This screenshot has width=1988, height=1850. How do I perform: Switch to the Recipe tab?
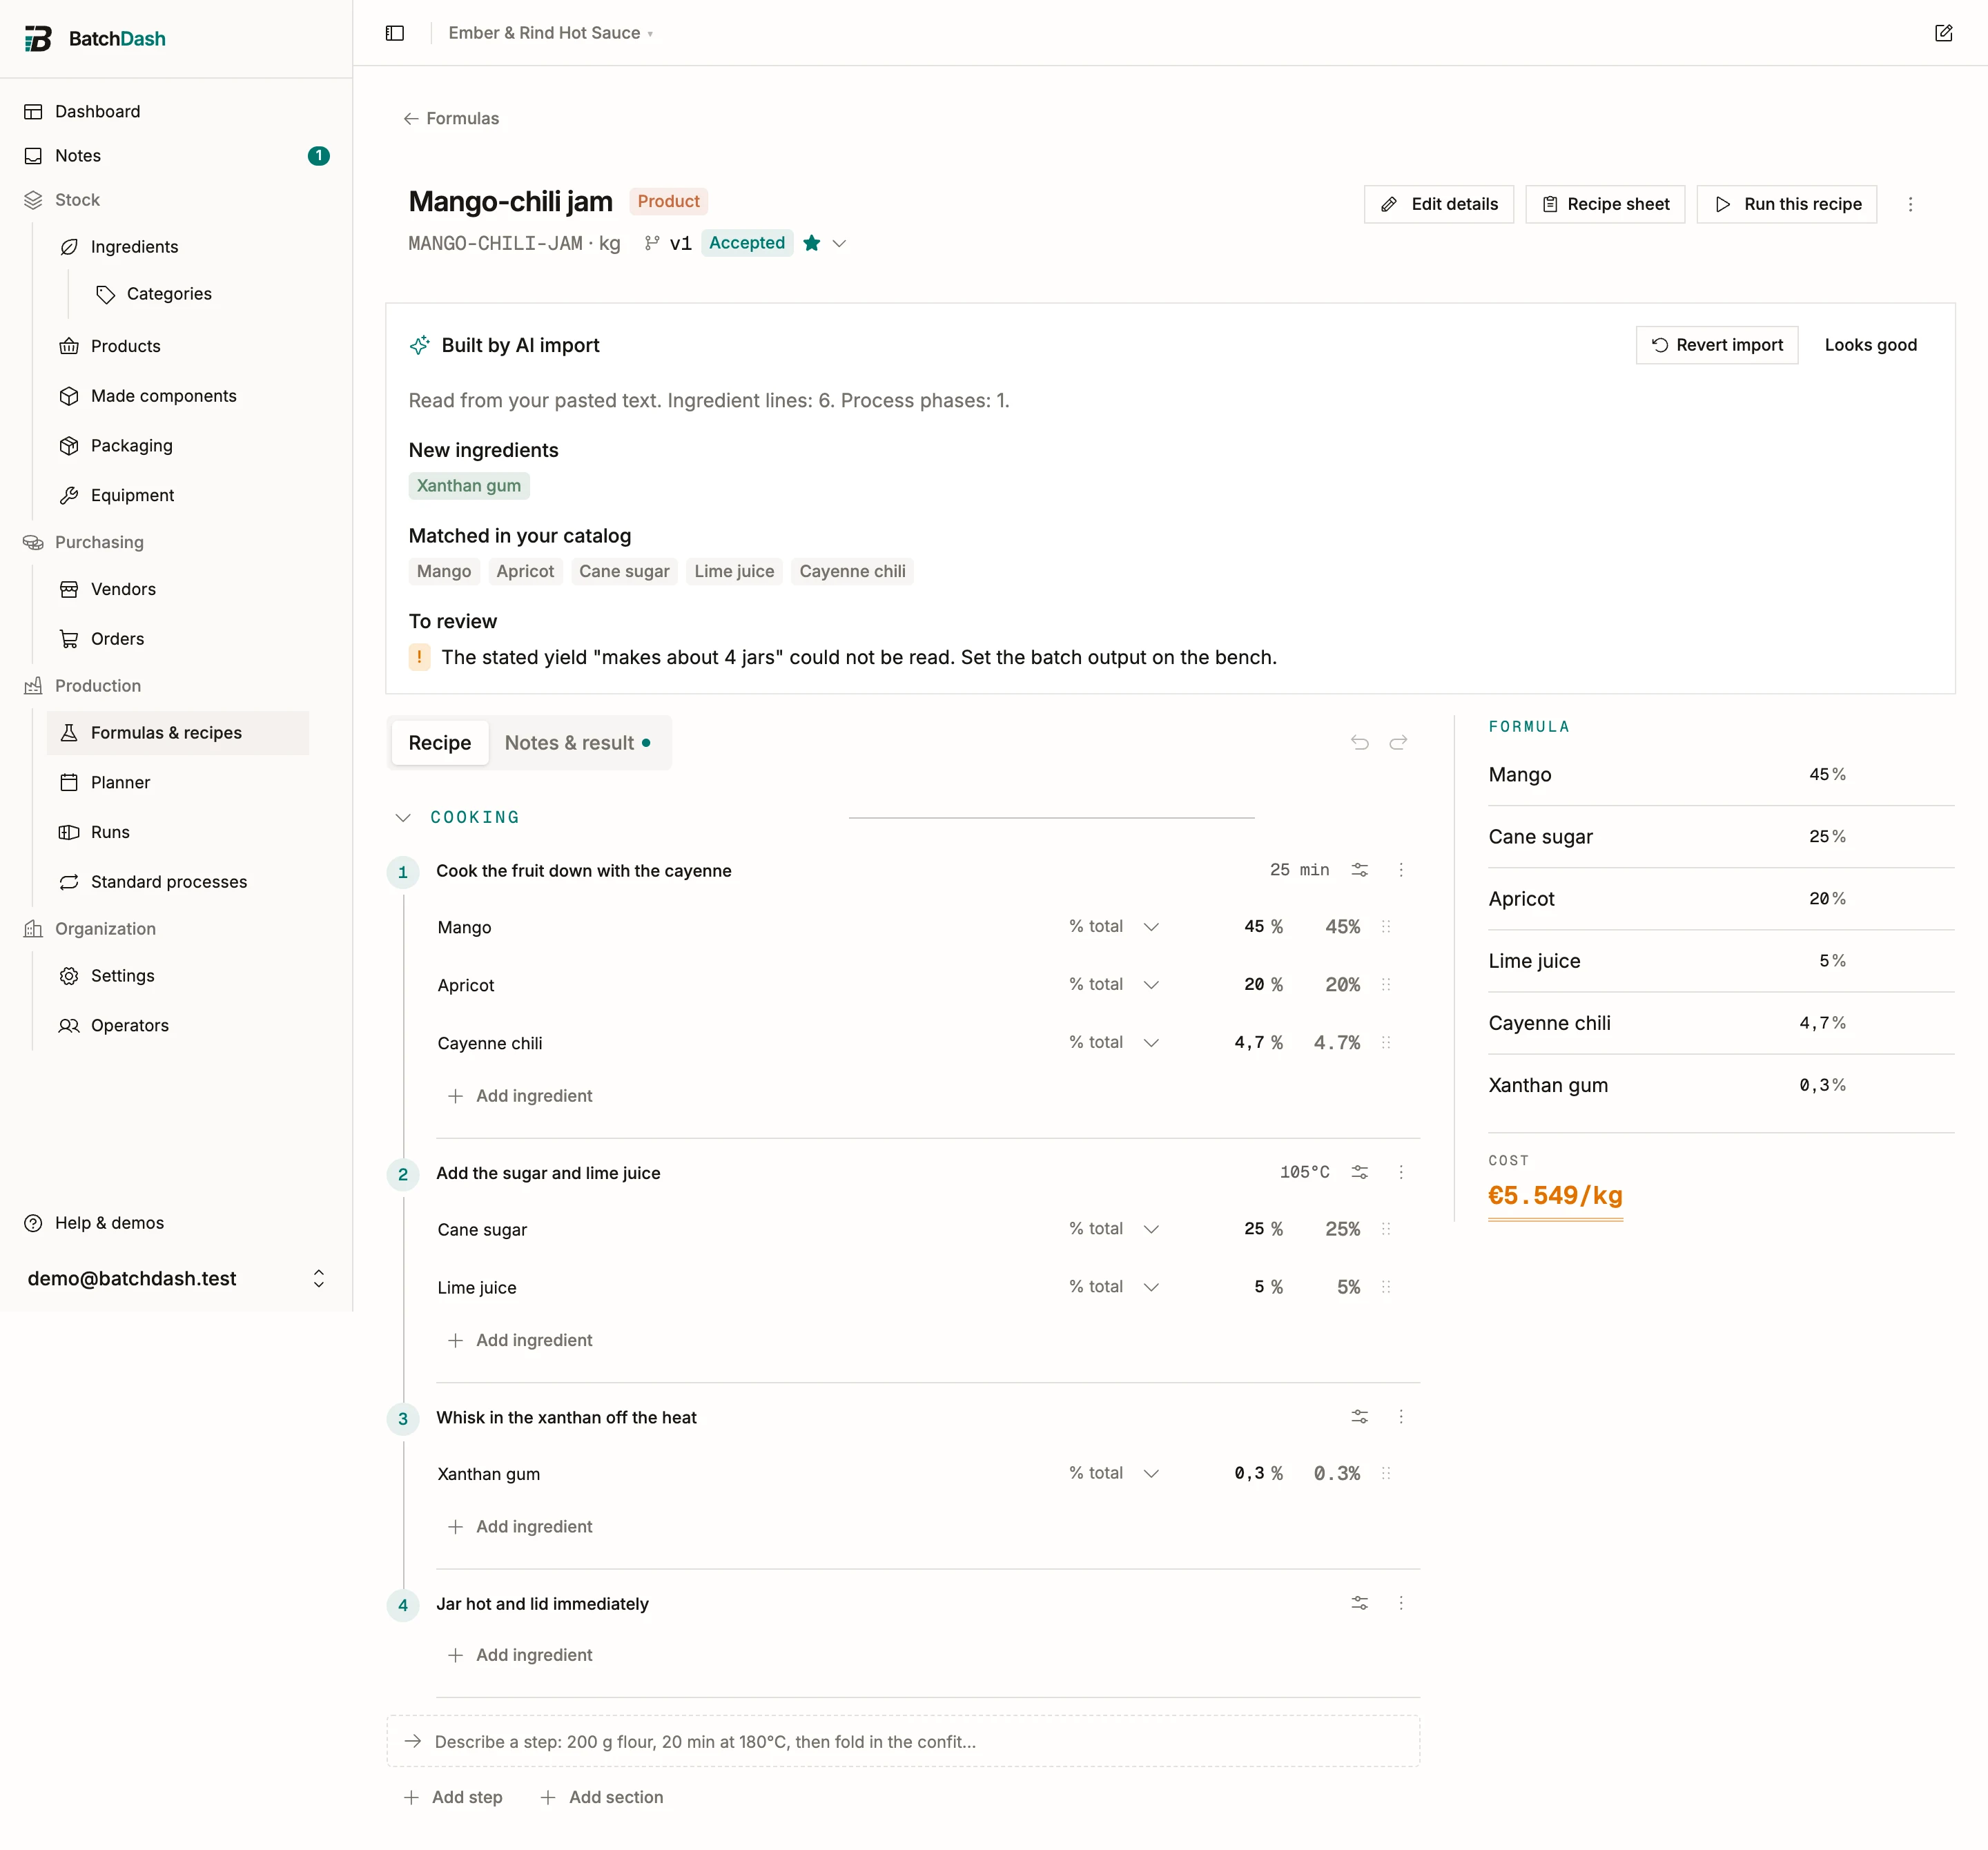[x=440, y=742]
